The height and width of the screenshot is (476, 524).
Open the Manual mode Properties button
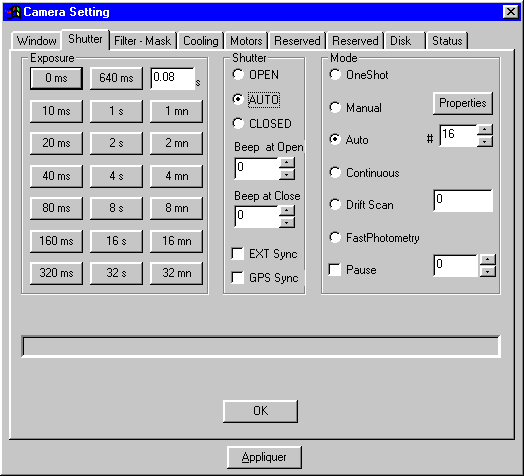tap(463, 103)
